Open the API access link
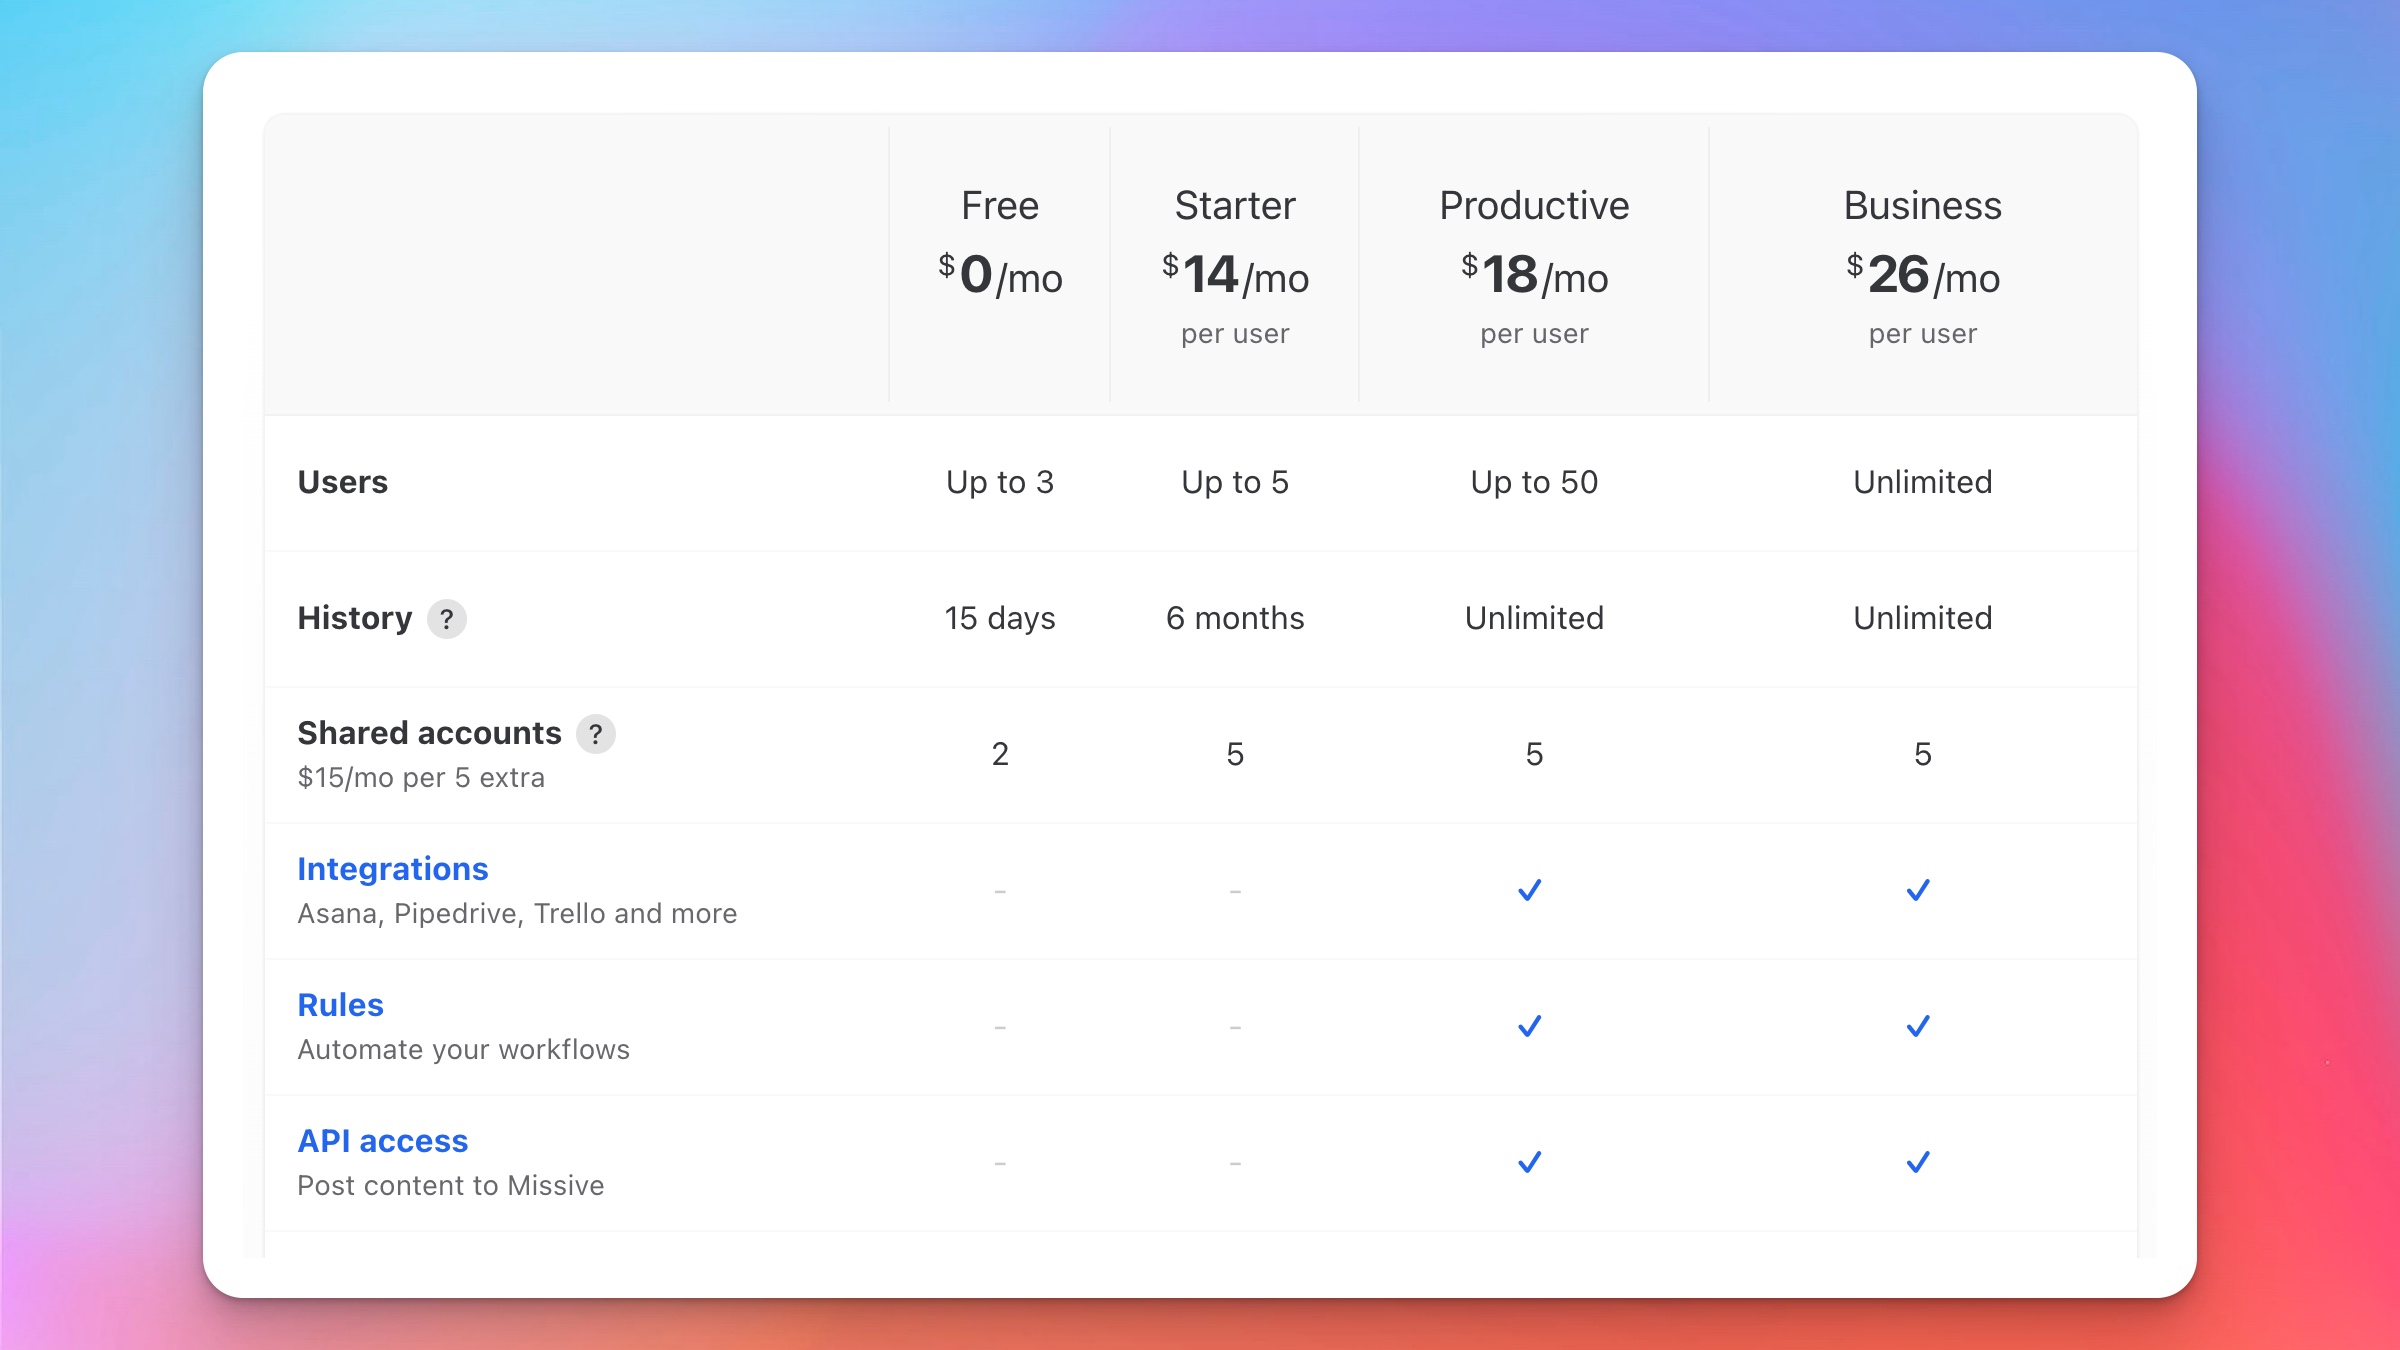Image resolution: width=2400 pixels, height=1350 pixels. point(381,1139)
